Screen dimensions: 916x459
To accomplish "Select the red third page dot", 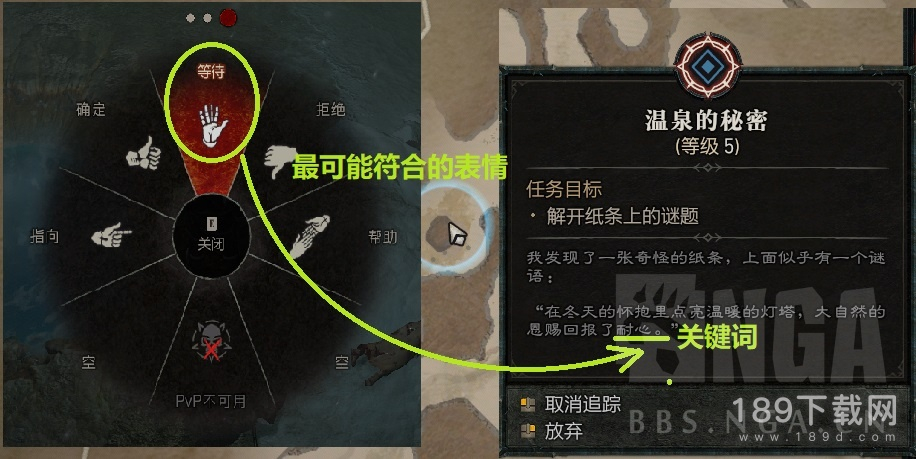I will click(x=228, y=18).
